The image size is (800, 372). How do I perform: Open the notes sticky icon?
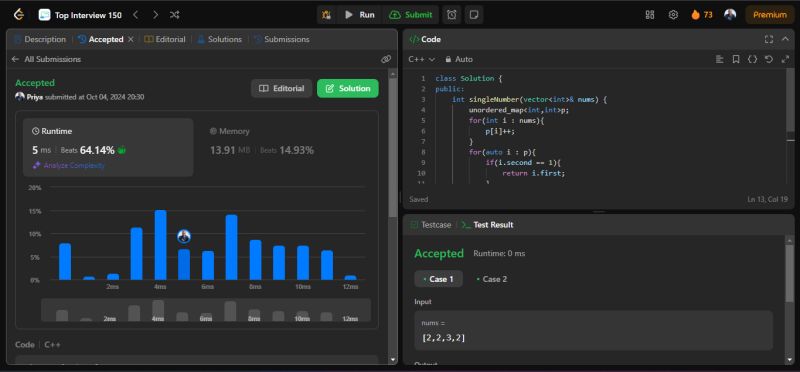click(x=473, y=15)
